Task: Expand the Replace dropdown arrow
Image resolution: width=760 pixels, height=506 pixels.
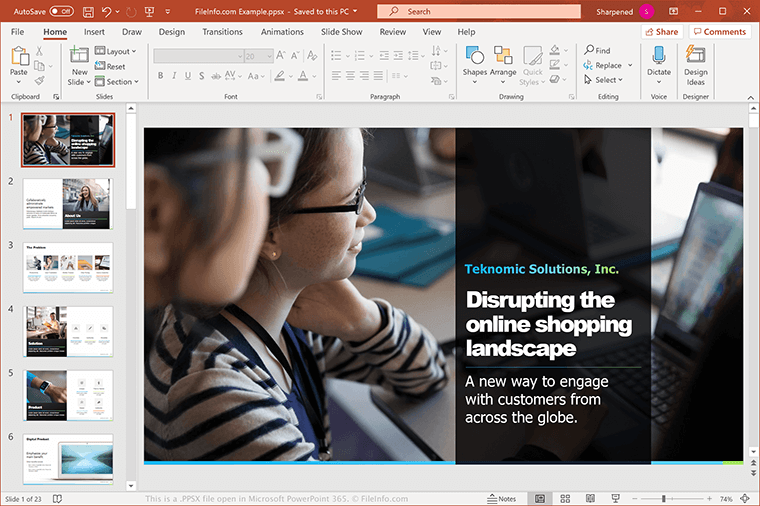Action: point(630,65)
